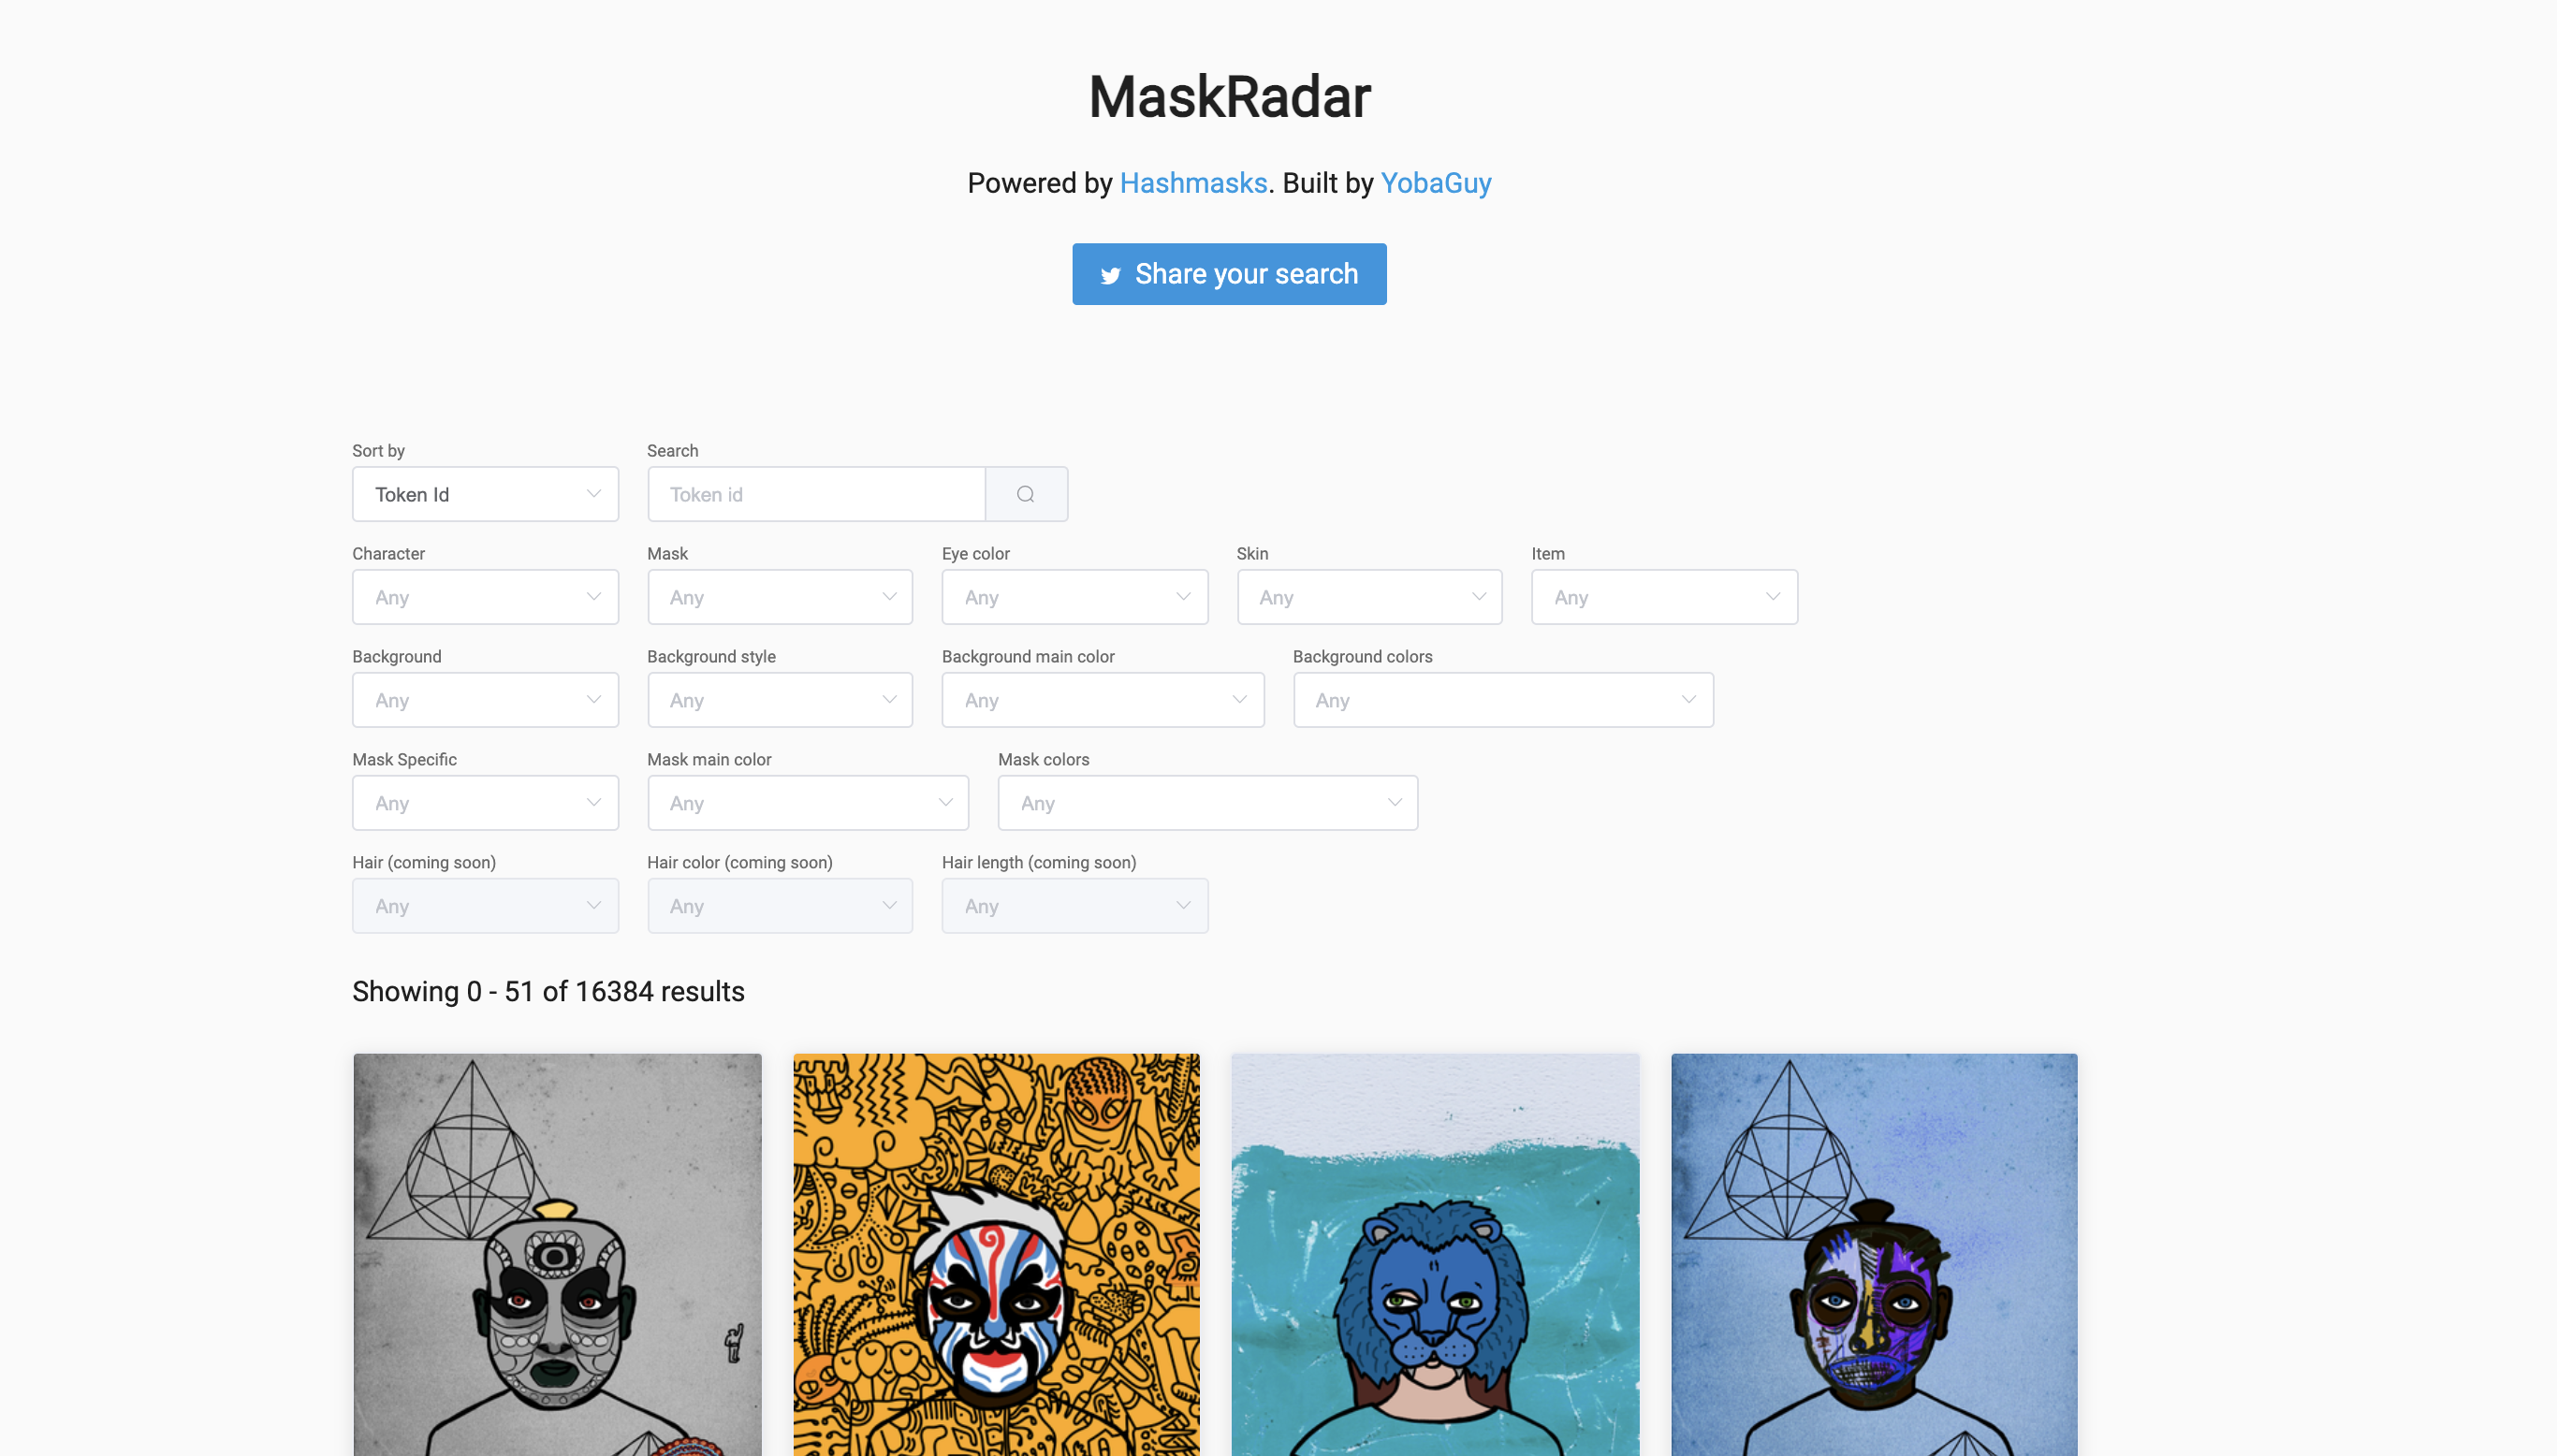Open the Background style dropdown
The width and height of the screenshot is (2557, 1456).
pos(780,700)
